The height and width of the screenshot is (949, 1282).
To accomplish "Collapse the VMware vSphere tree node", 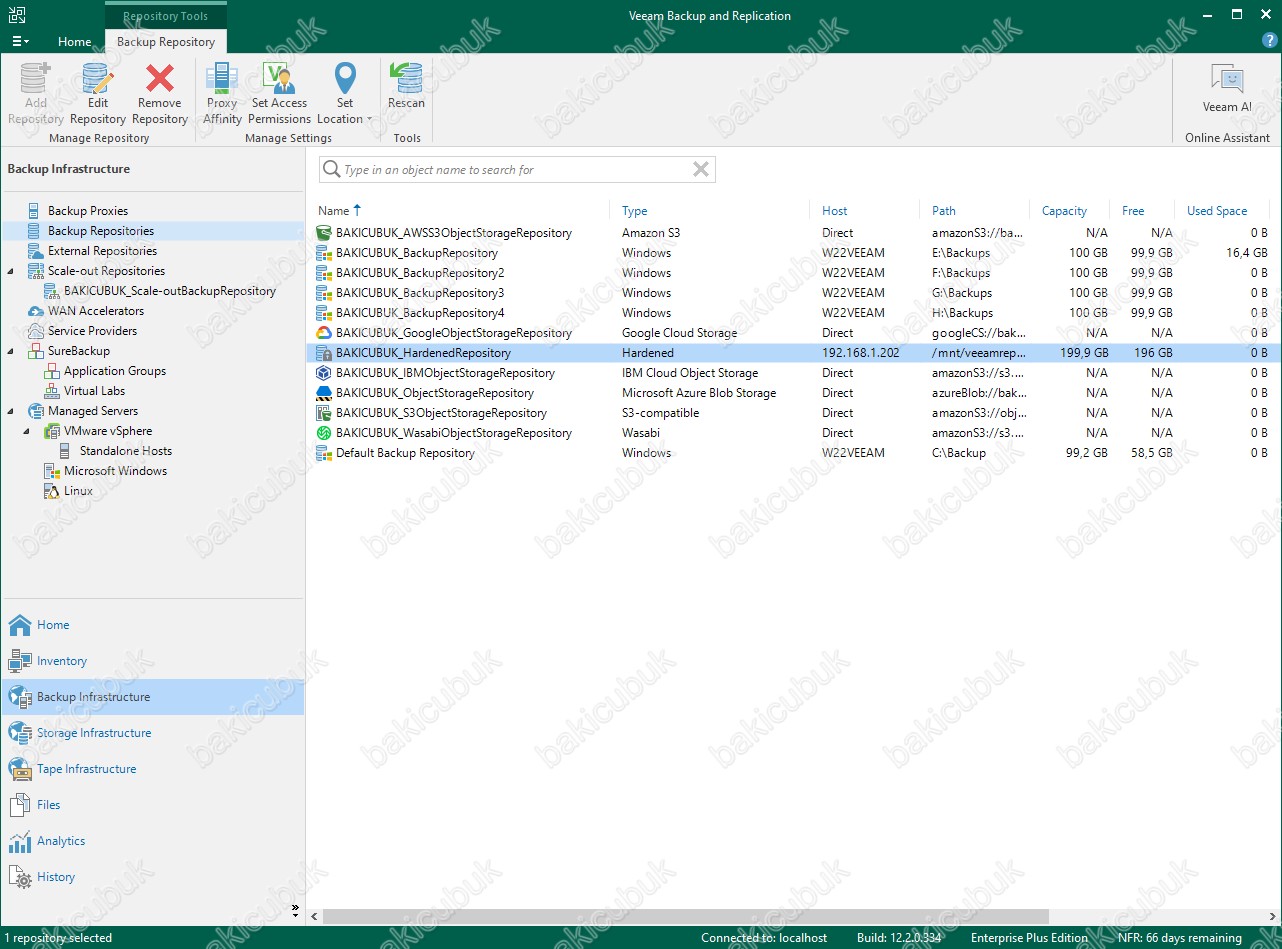I will pos(27,431).
